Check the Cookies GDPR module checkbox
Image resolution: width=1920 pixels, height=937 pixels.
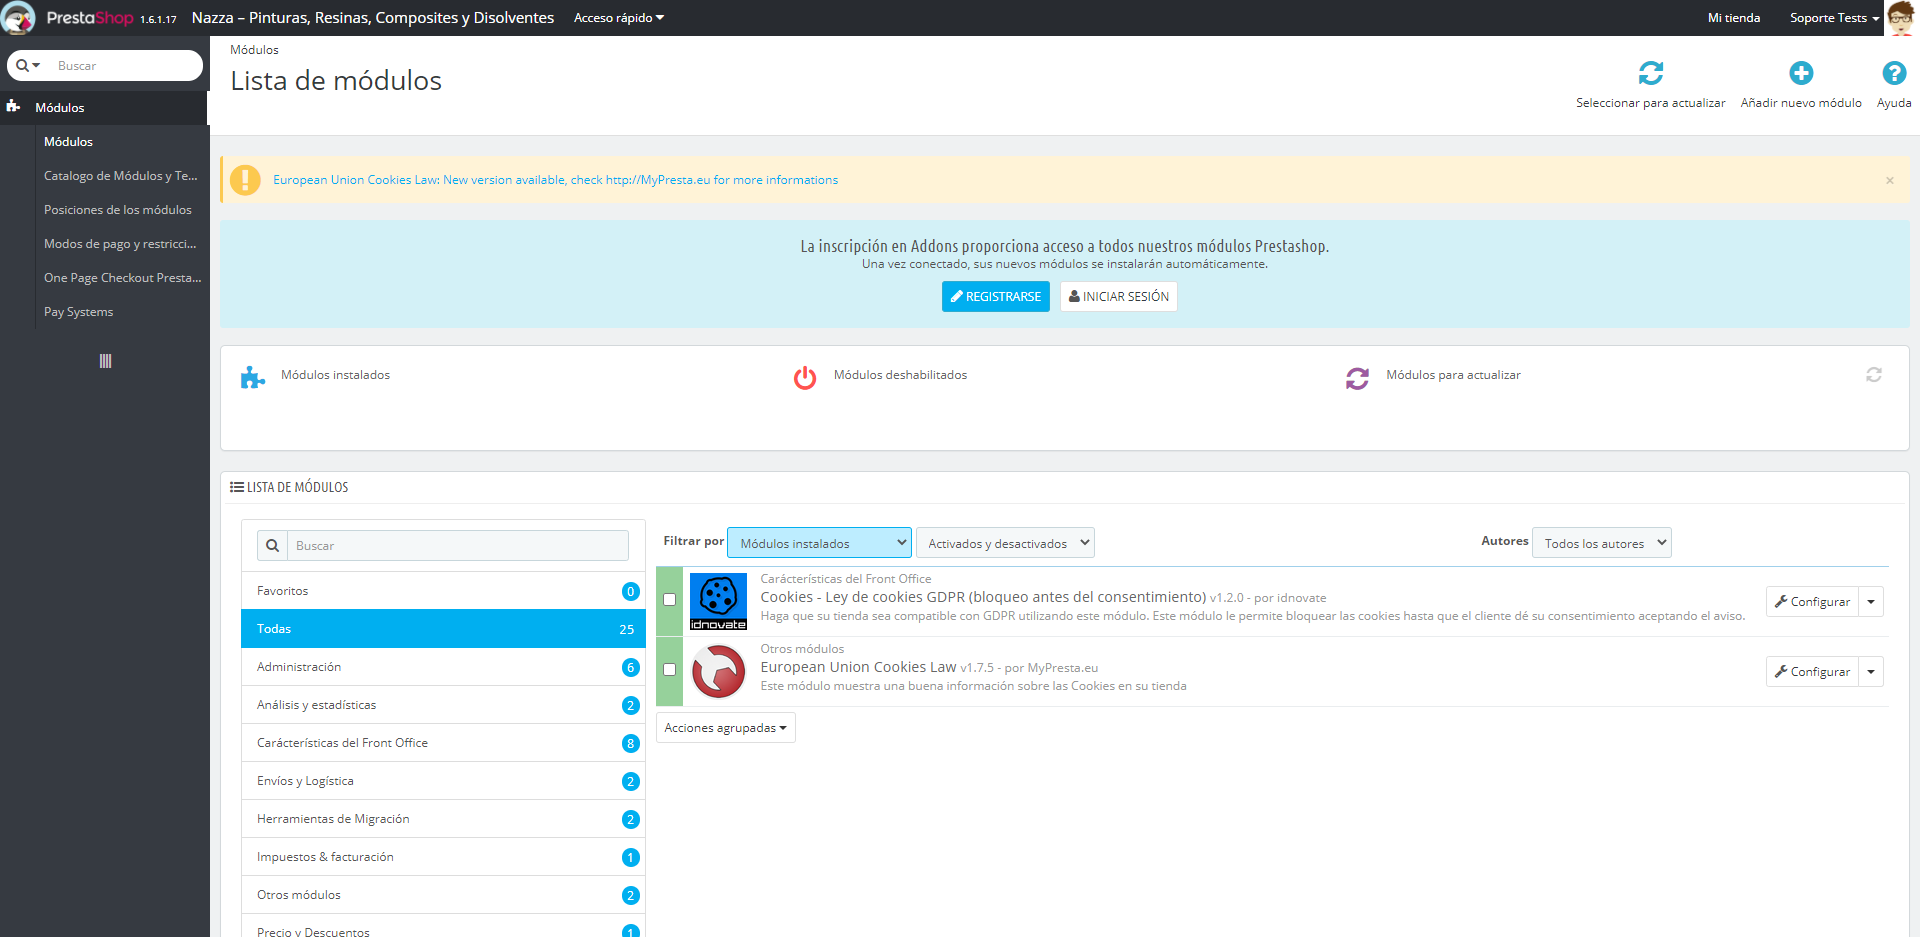[x=670, y=600]
